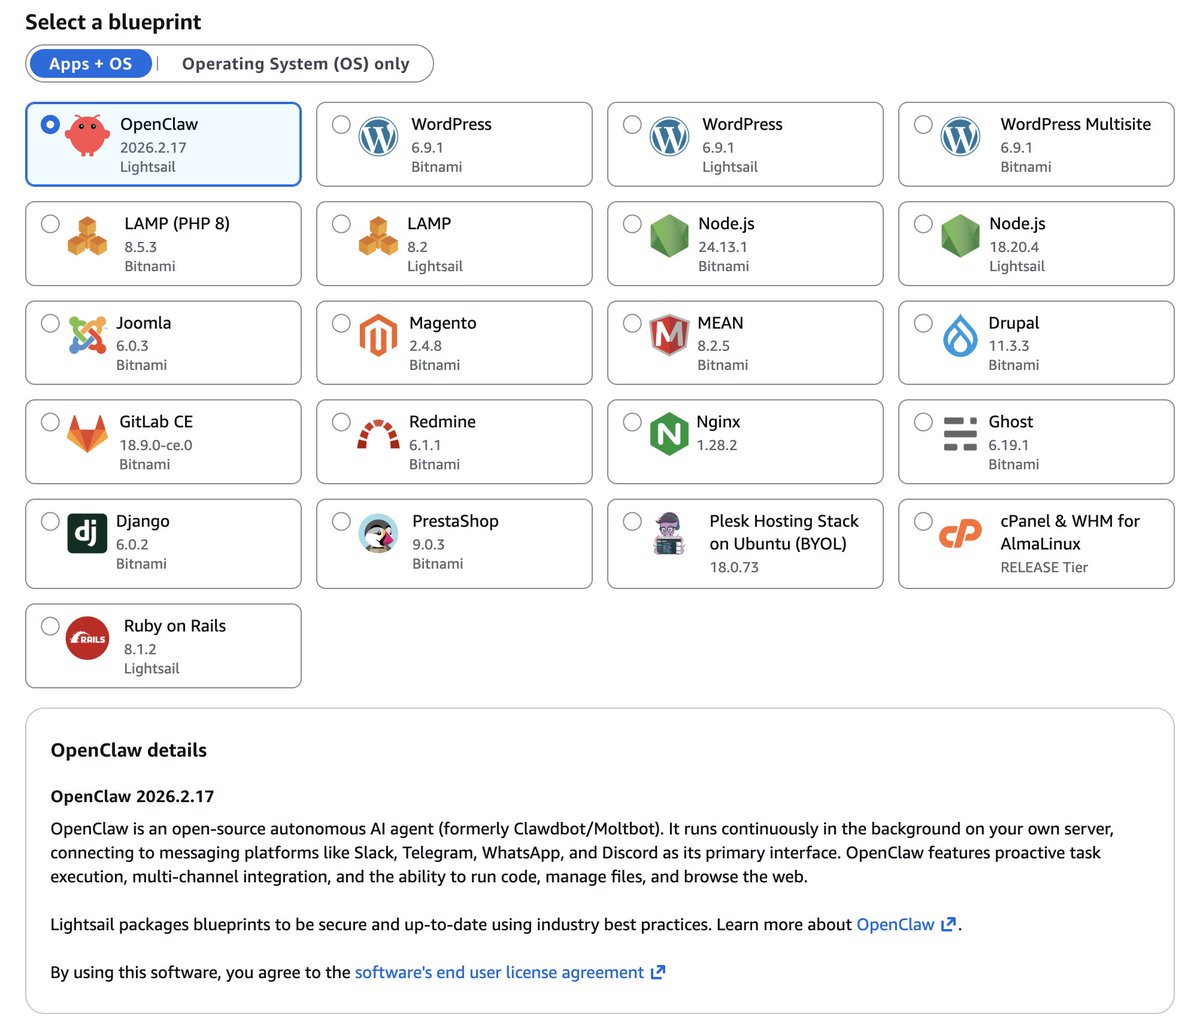Screen dimensions: 1200x1032
Task: Click the Ruby on Rails logo icon
Action: click(x=87, y=638)
